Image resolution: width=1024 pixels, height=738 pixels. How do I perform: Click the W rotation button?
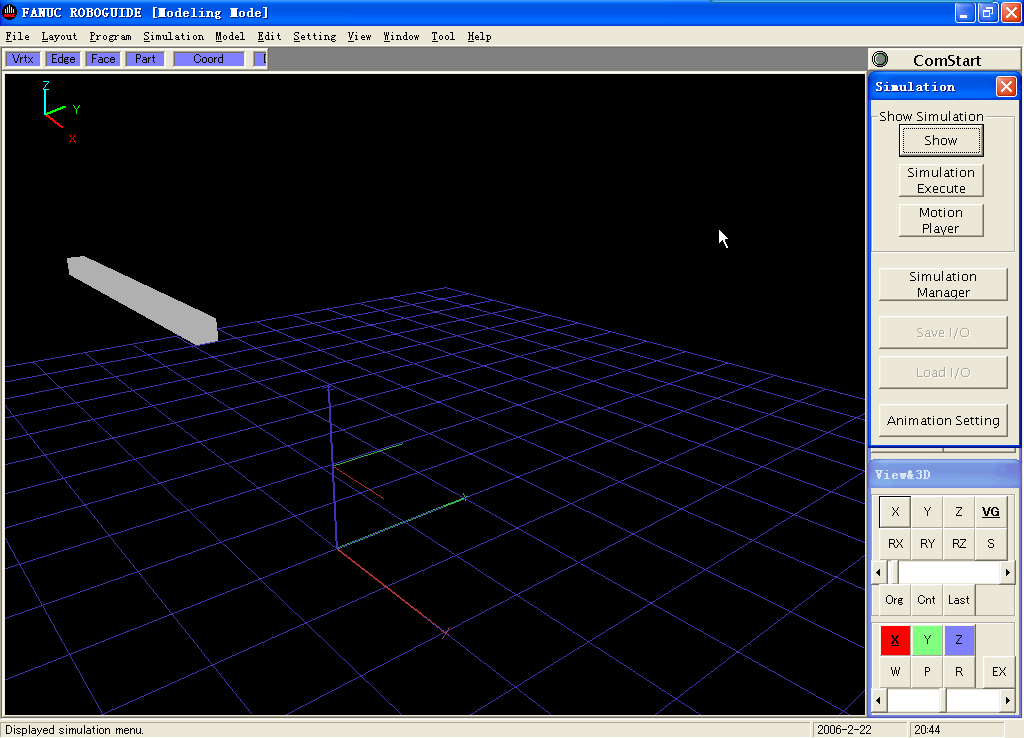coord(895,671)
